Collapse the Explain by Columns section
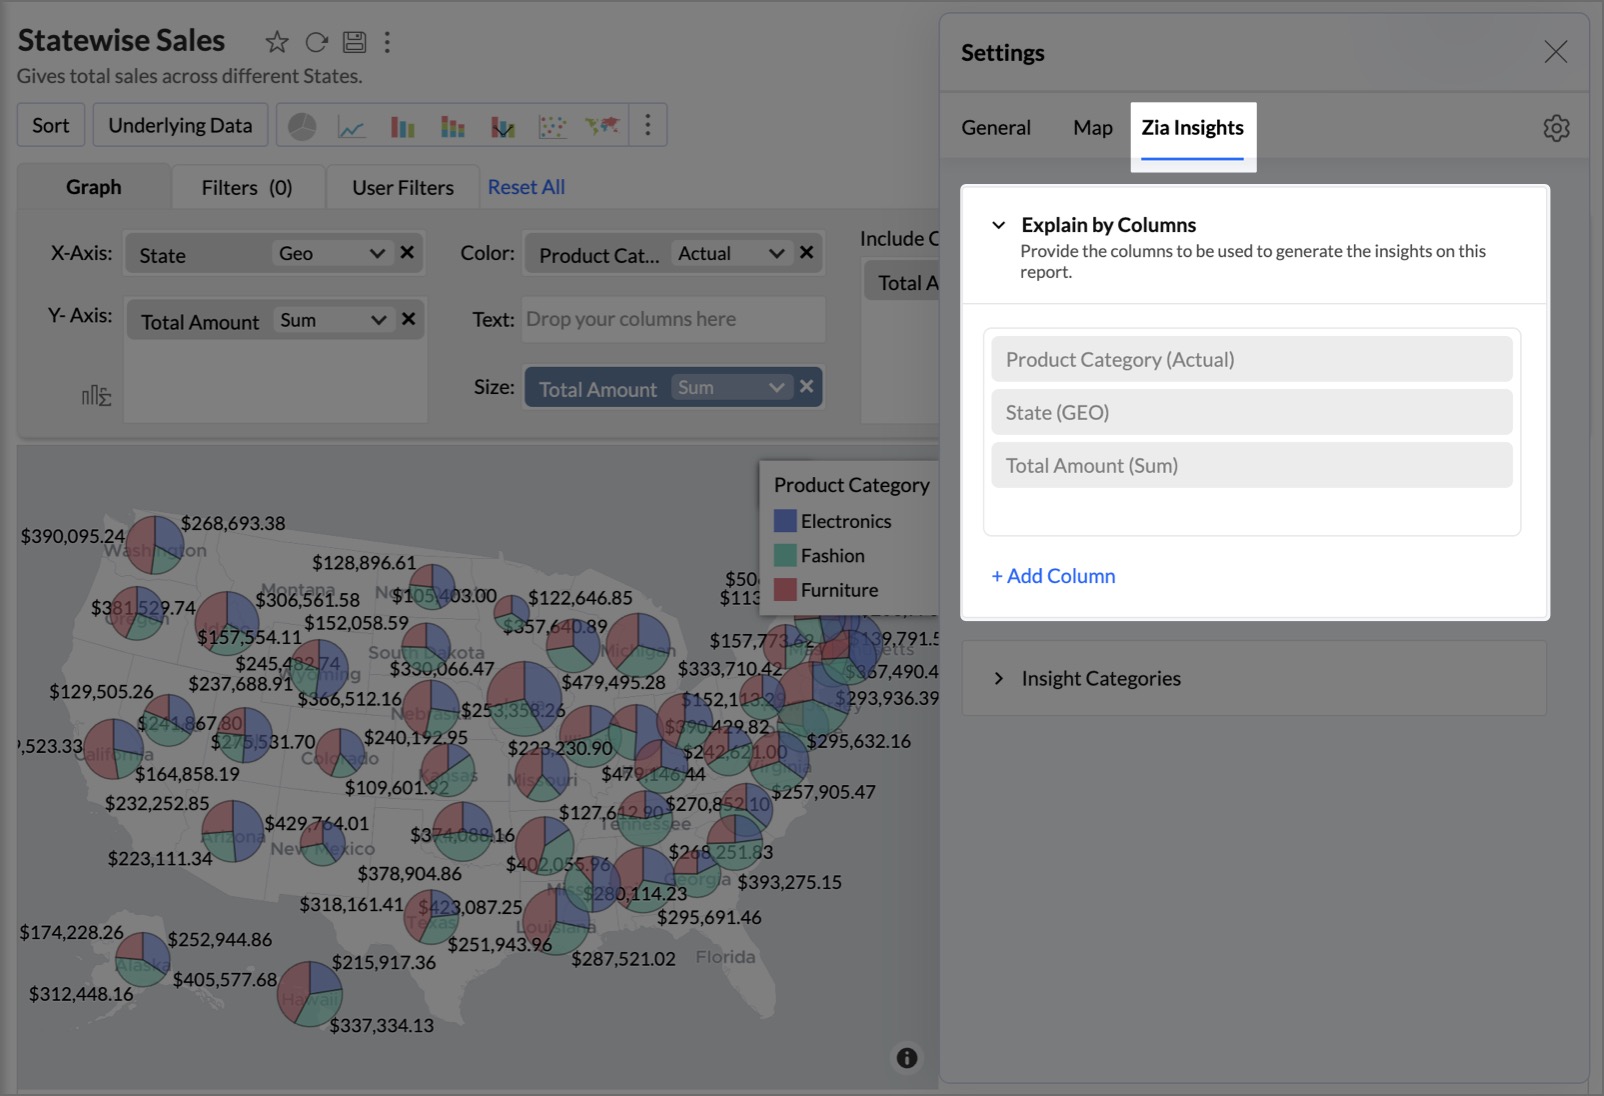Screen dimensions: 1604x1096 click(998, 225)
